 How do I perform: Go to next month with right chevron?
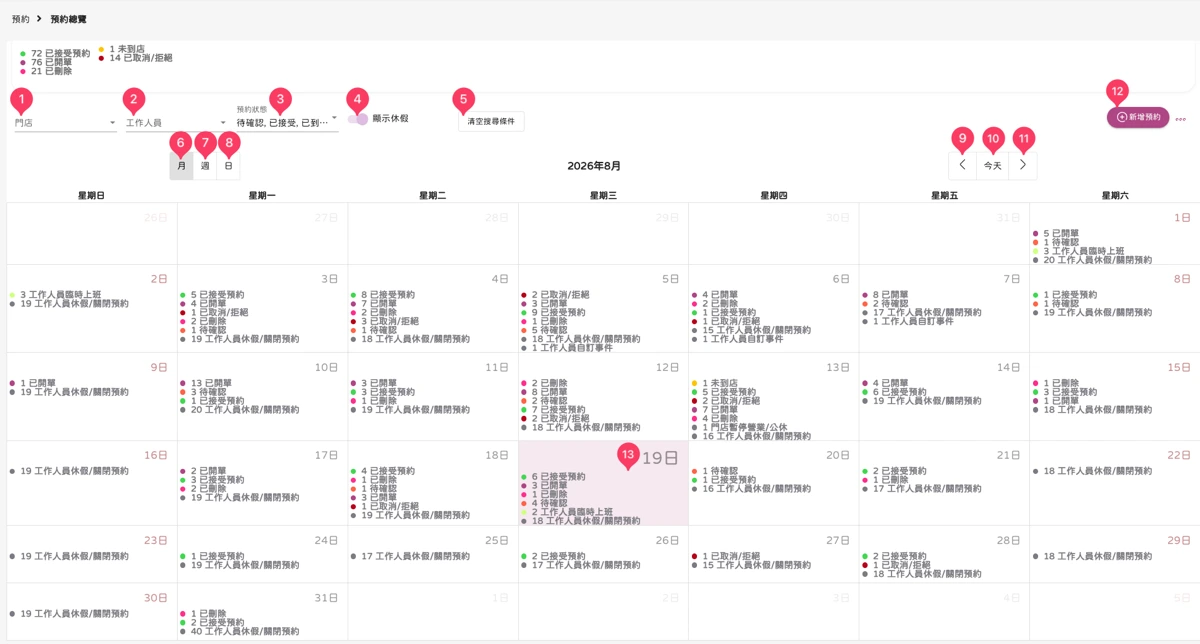pos(1022,165)
